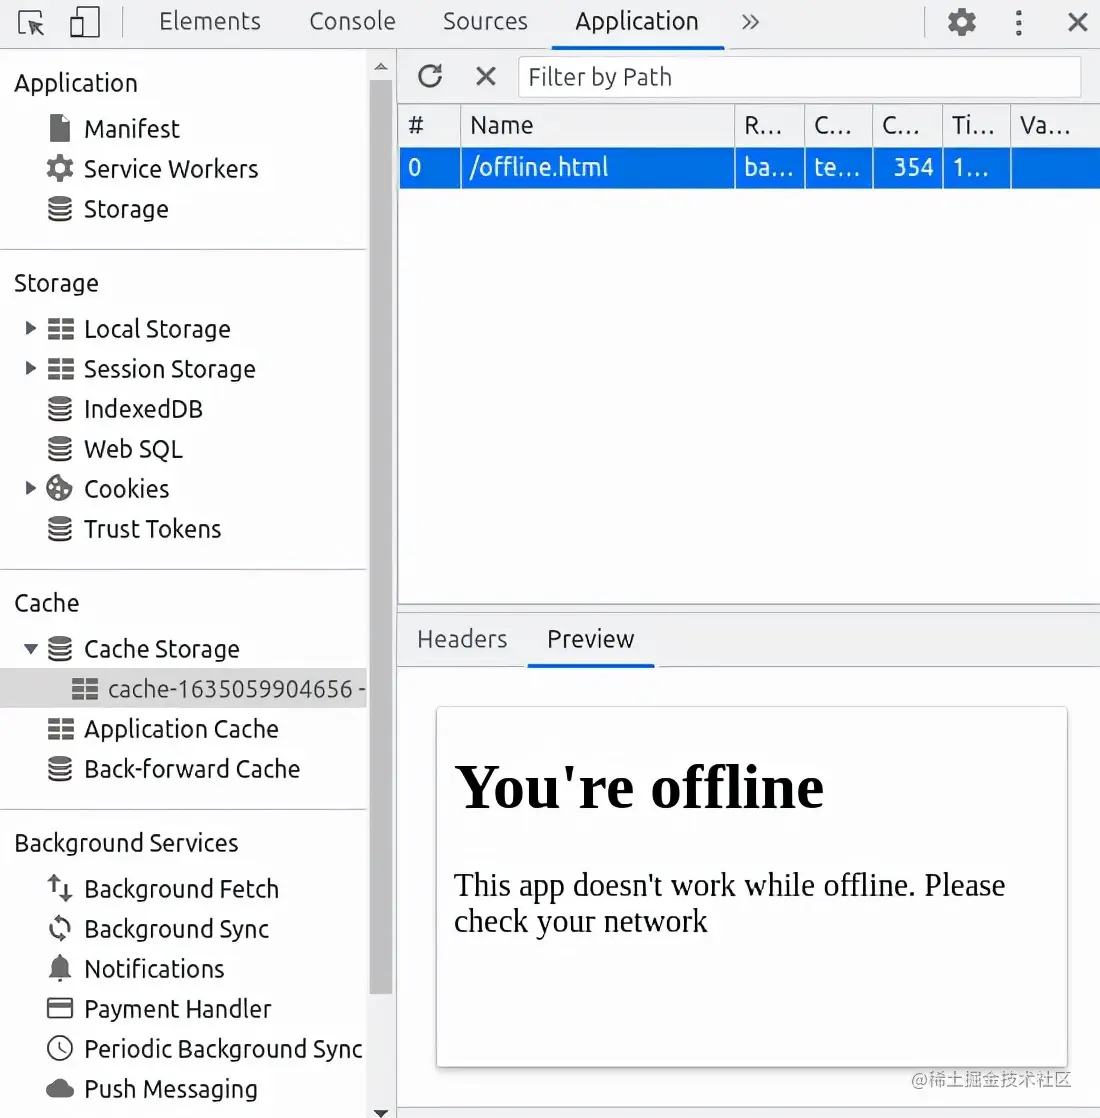Select Session Storage
The image size is (1100, 1118).
pyautogui.click(x=170, y=369)
